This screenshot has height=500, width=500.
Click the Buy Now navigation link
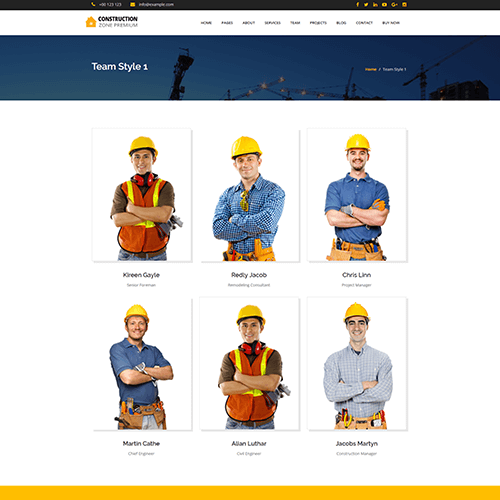tap(391, 23)
